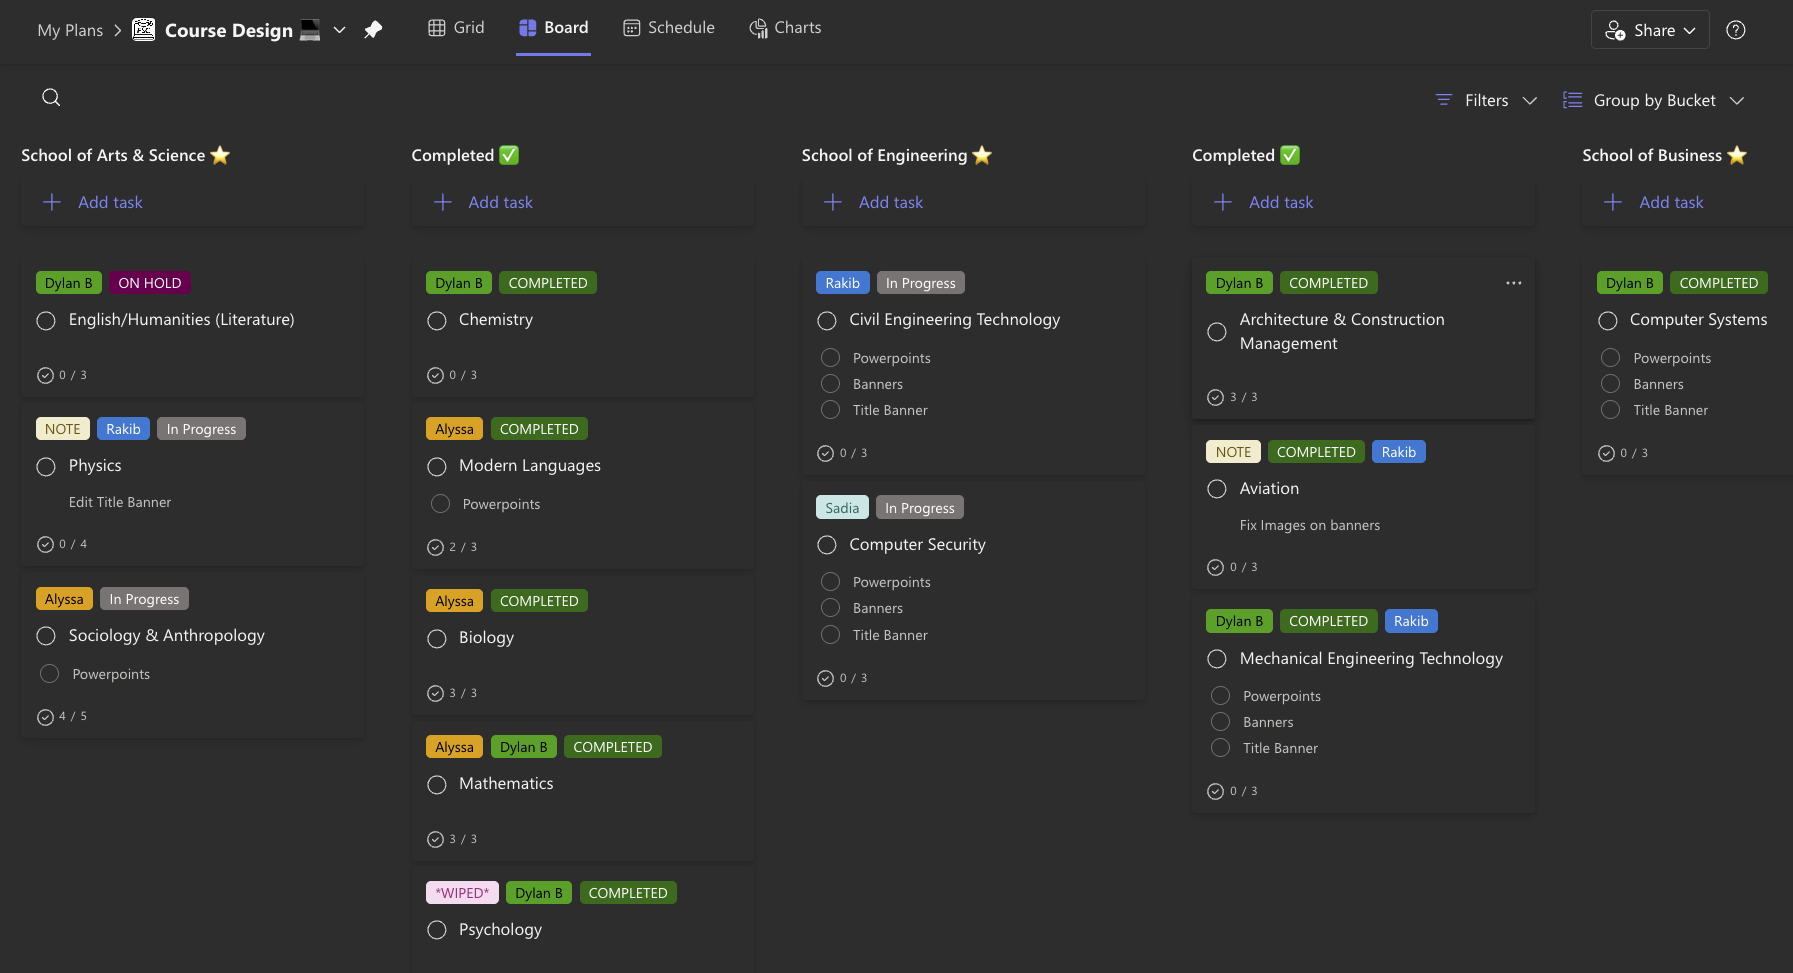
Task: Click checklist count icon on Computer Security card
Action: tap(825, 678)
